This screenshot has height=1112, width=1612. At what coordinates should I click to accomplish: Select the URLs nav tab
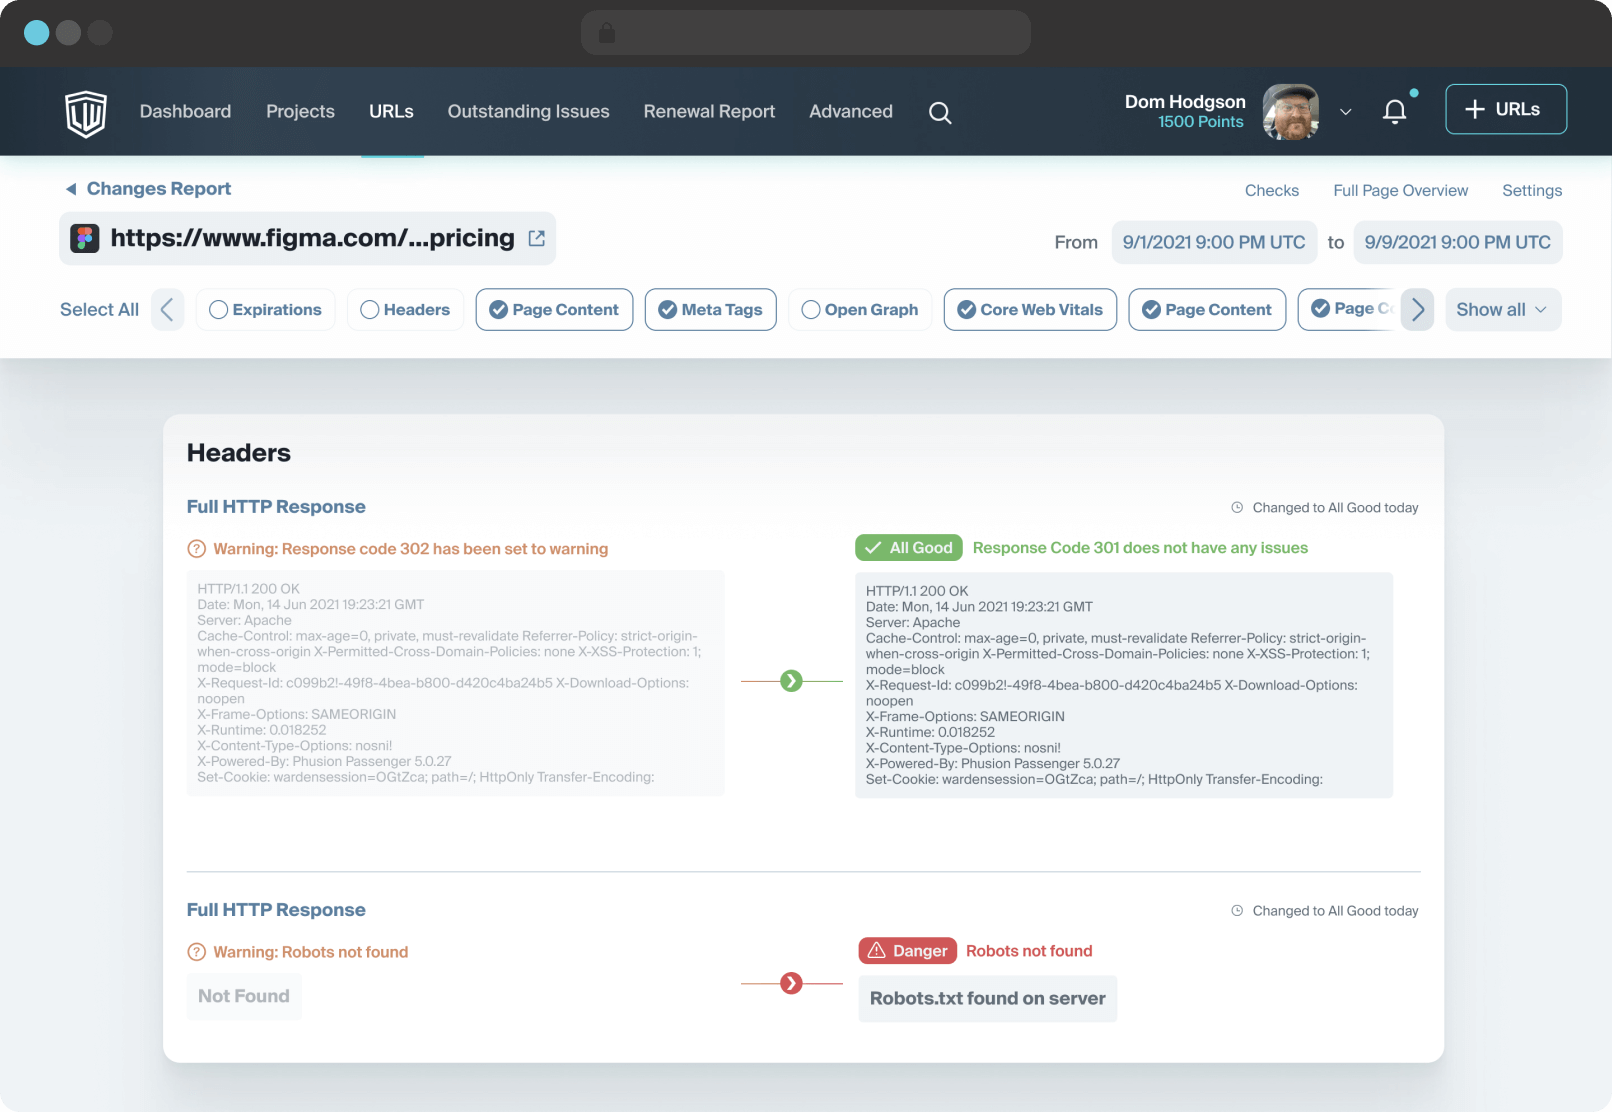pyautogui.click(x=391, y=111)
